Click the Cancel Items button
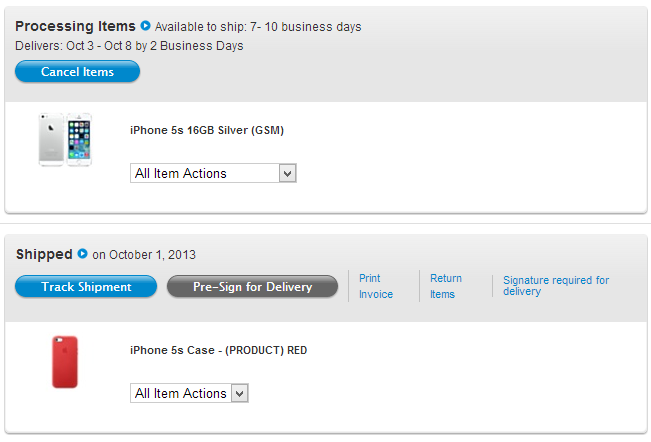 (77, 71)
